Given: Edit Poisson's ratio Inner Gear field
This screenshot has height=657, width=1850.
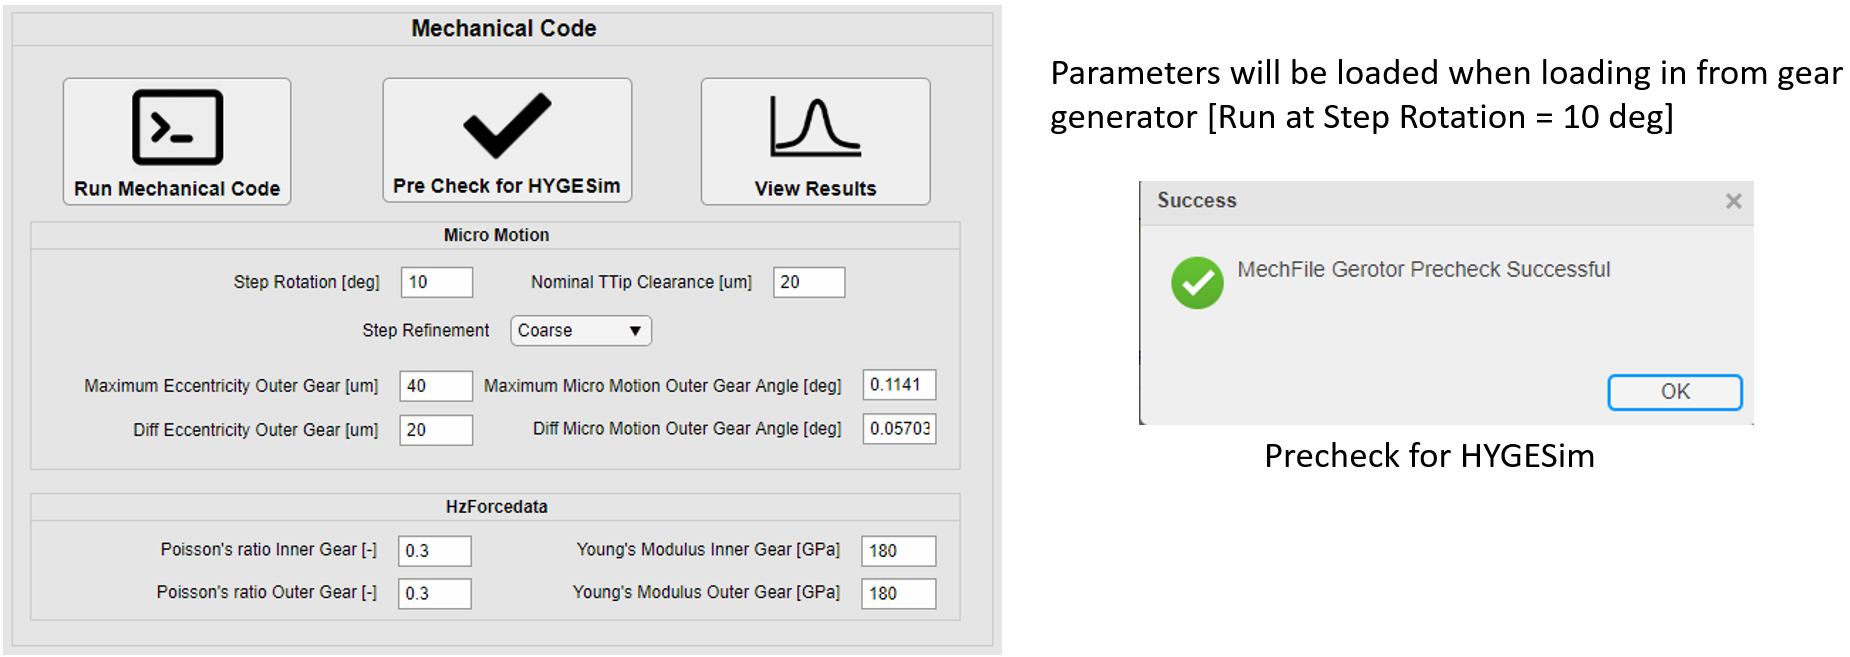Looking at the screenshot, I should [x=435, y=551].
